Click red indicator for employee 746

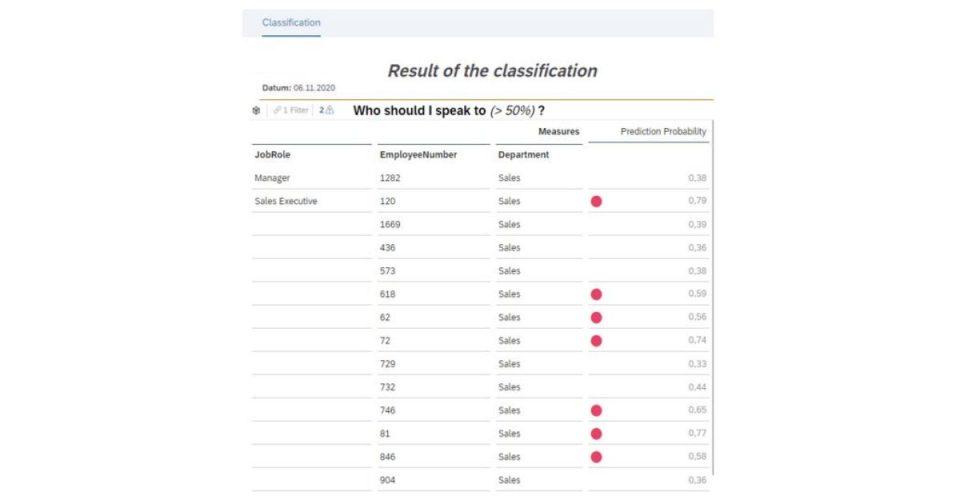click(x=596, y=411)
